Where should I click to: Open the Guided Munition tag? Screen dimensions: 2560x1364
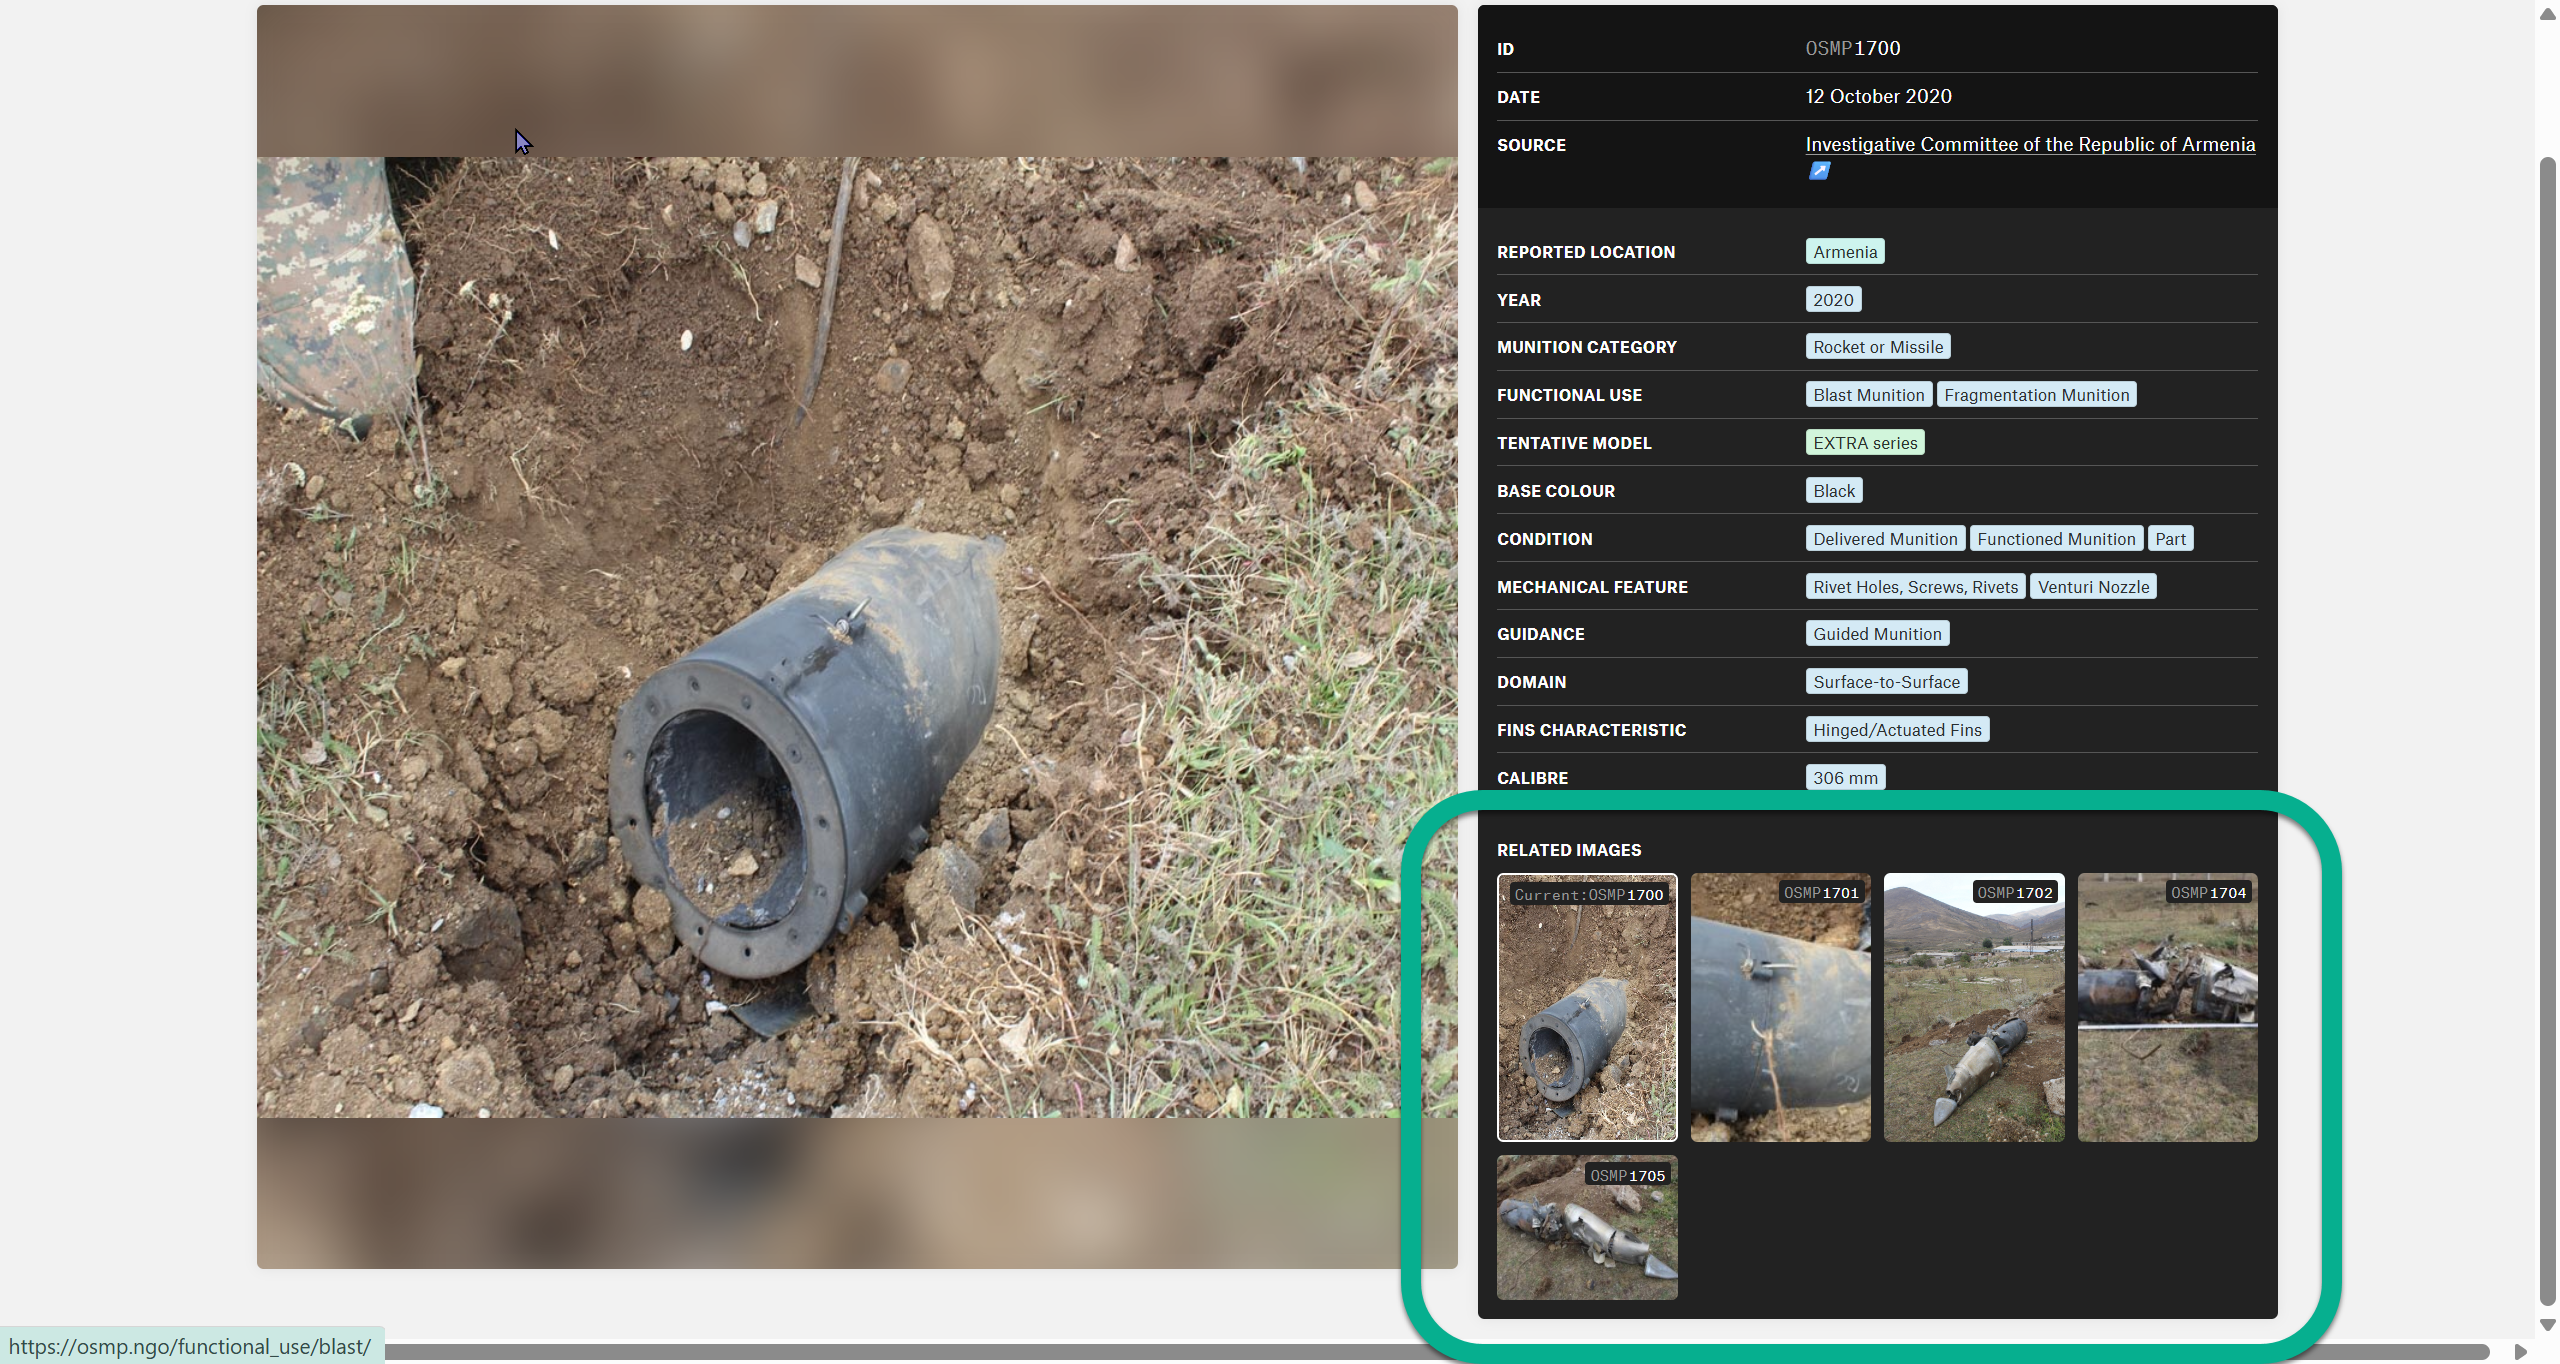point(1876,634)
